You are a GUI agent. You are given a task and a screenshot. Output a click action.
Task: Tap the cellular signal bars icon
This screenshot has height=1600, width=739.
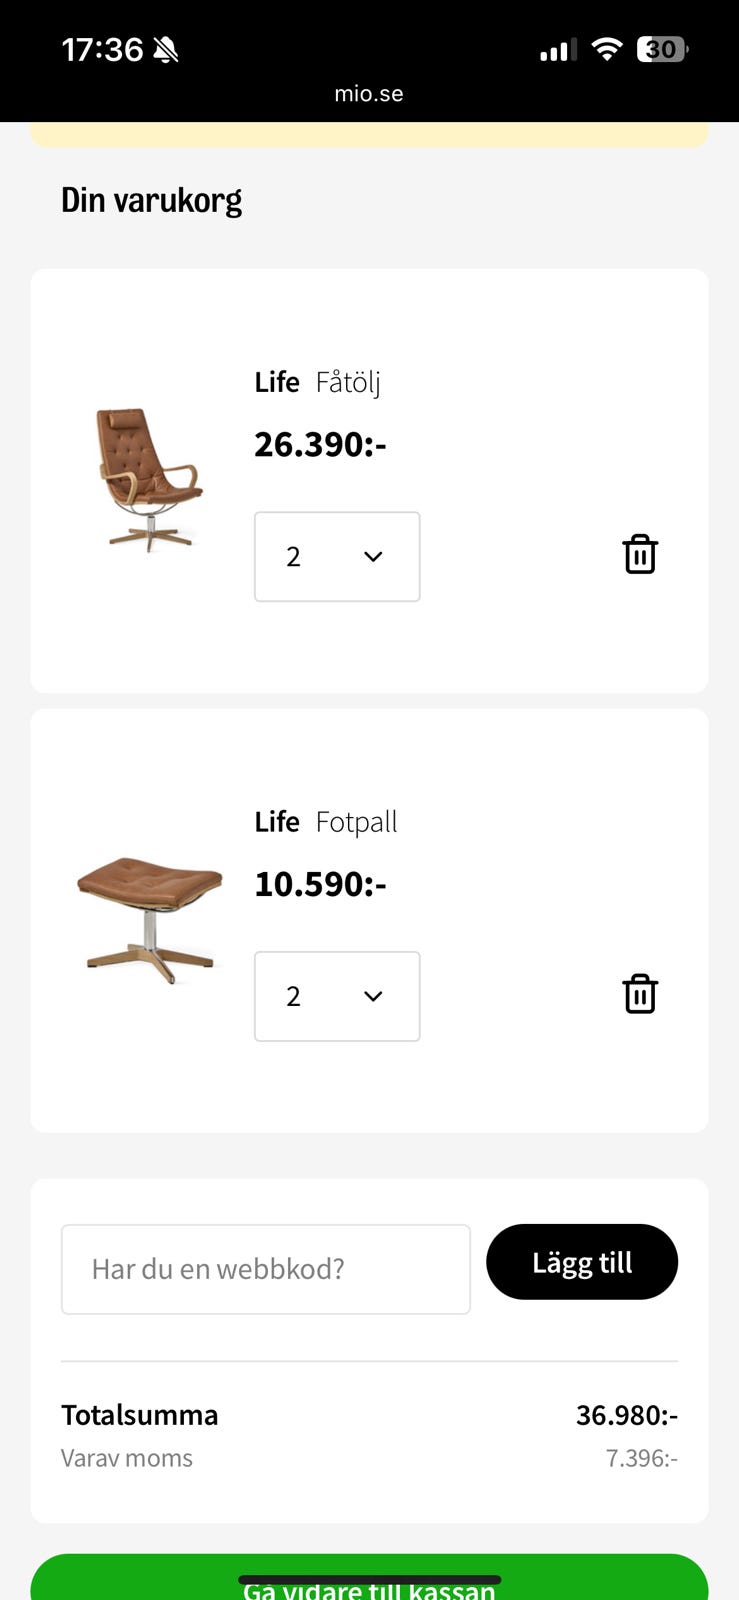[557, 50]
